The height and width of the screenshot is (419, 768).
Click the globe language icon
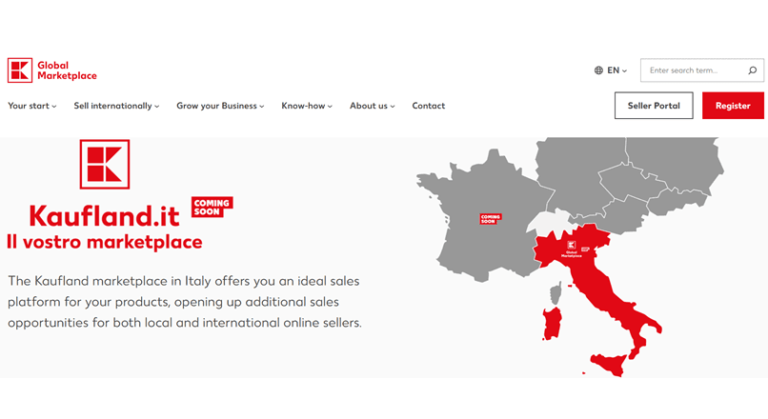pos(599,71)
